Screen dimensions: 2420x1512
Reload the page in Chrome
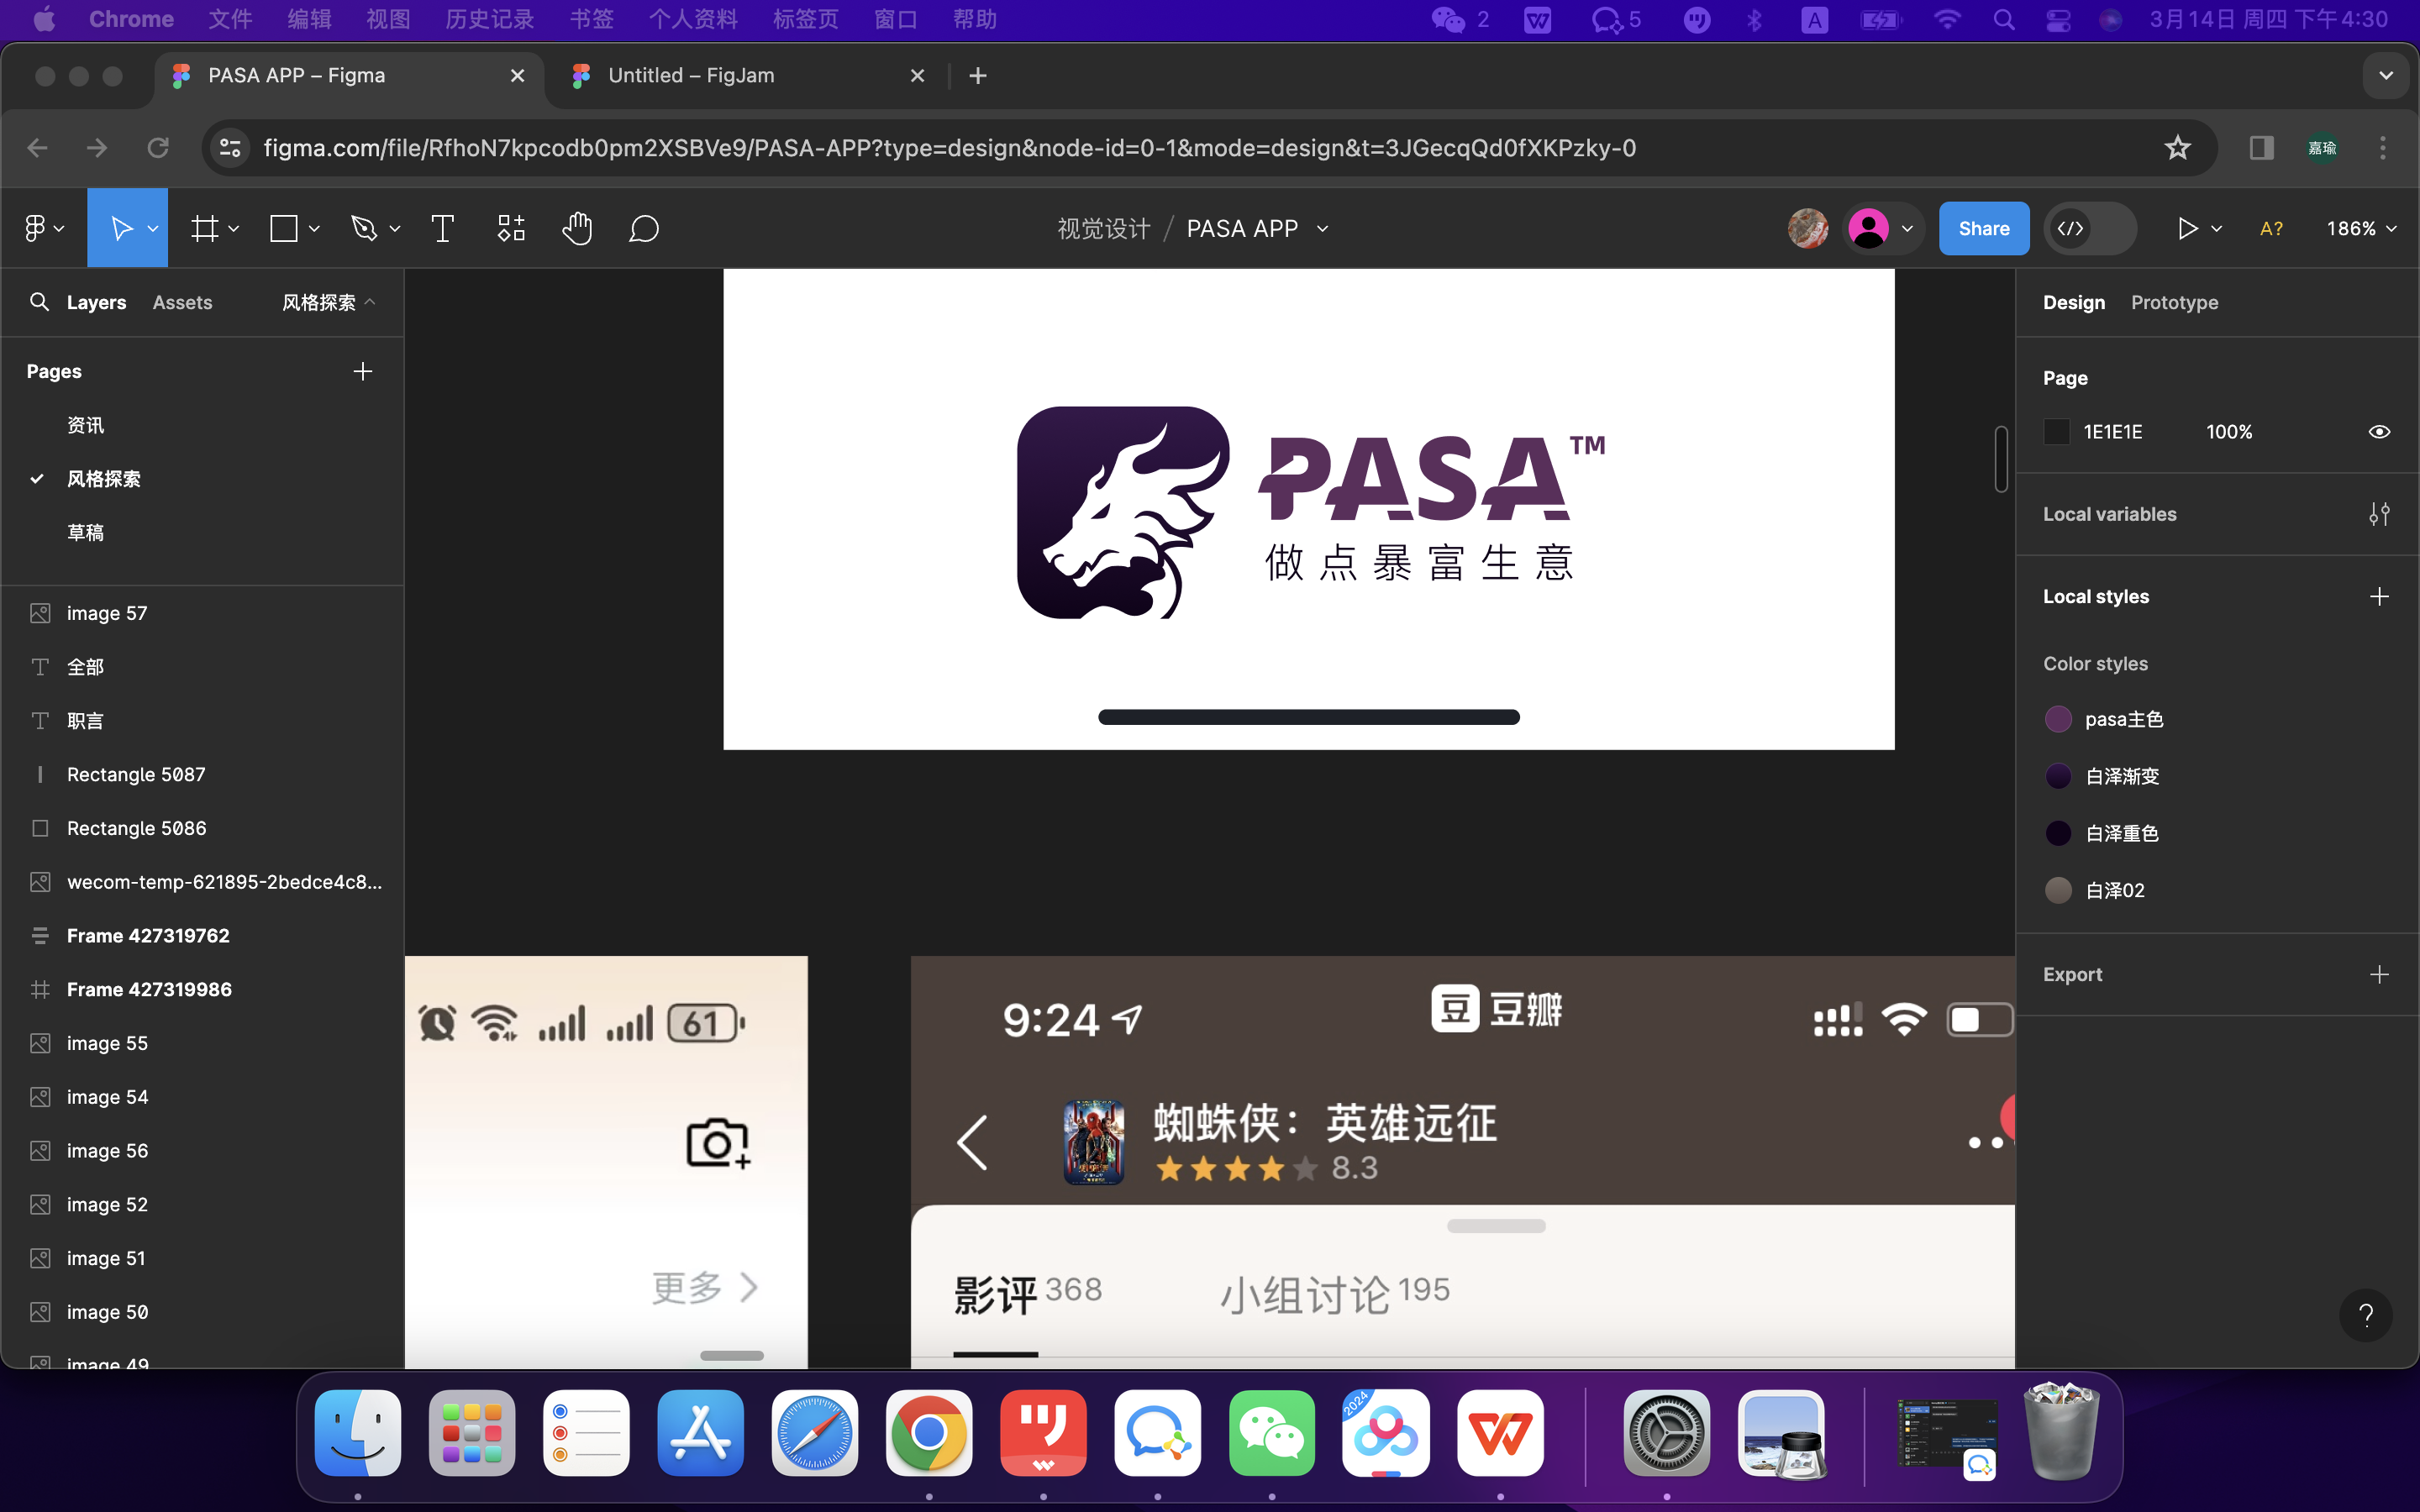[x=158, y=148]
